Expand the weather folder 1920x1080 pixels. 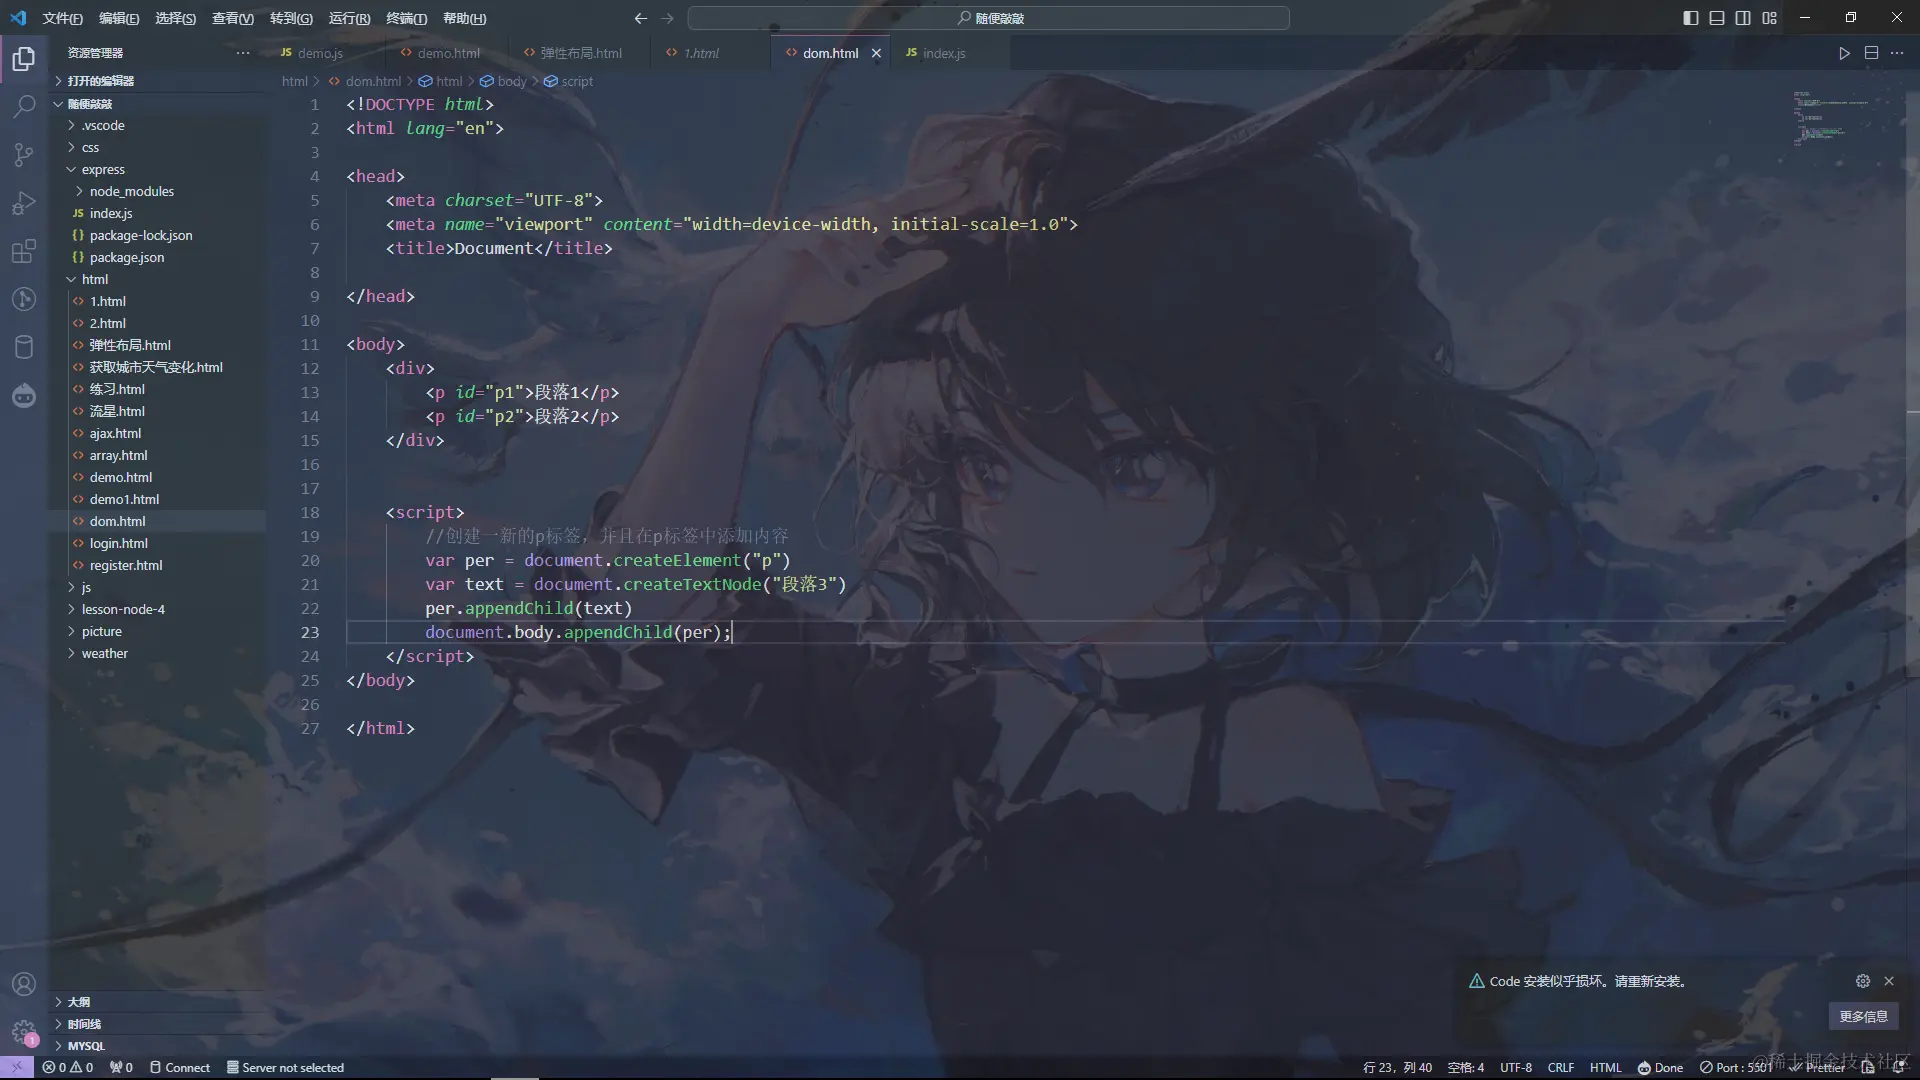coord(104,653)
